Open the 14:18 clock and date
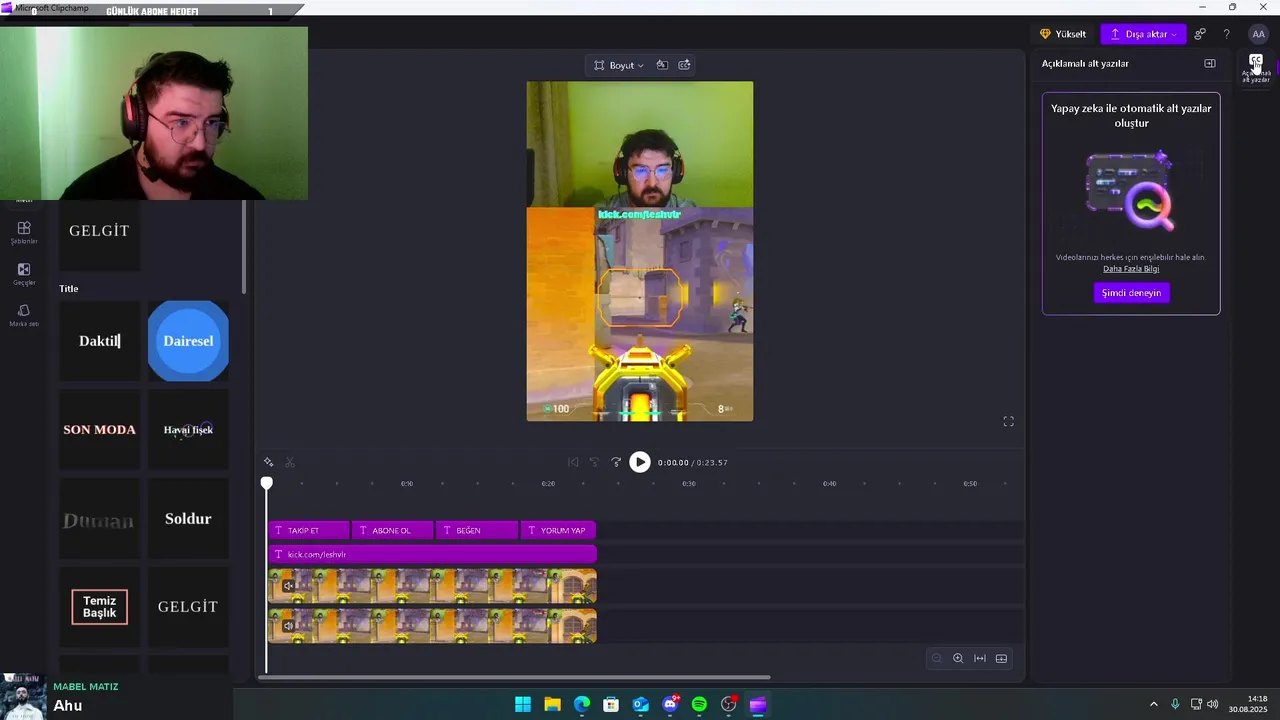1280x720 pixels. click(1248, 704)
